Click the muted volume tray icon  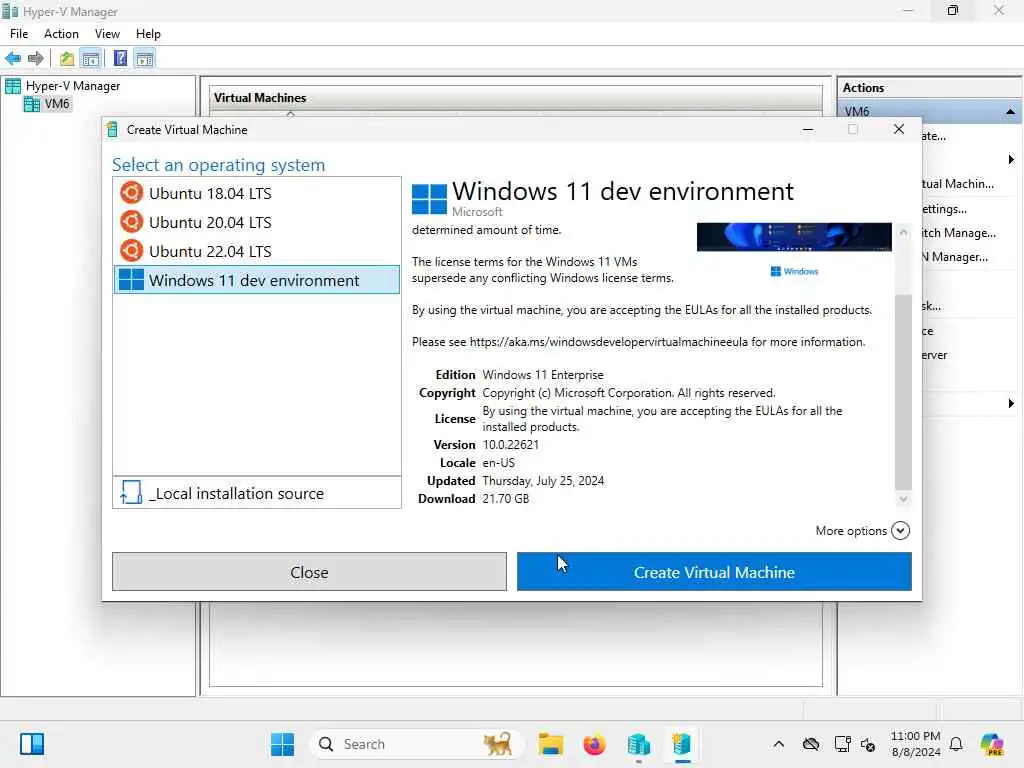868,744
